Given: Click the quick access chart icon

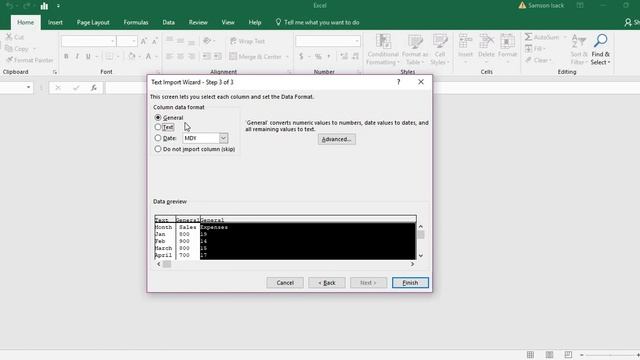Looking at the screenshot, I should tap(44, 6).
